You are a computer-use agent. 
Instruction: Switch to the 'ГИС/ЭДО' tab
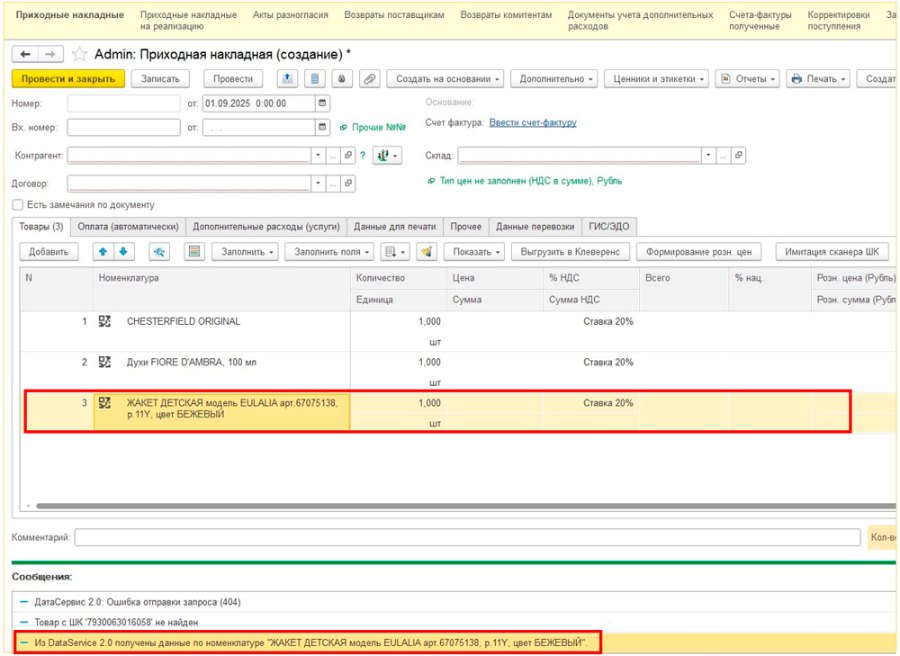click(x=609, y=227)
